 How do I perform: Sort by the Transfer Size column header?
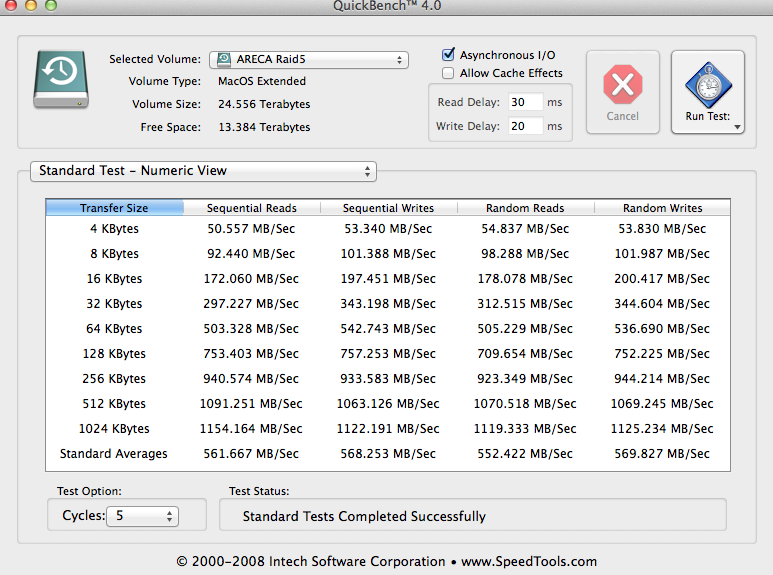coord(114,208)
